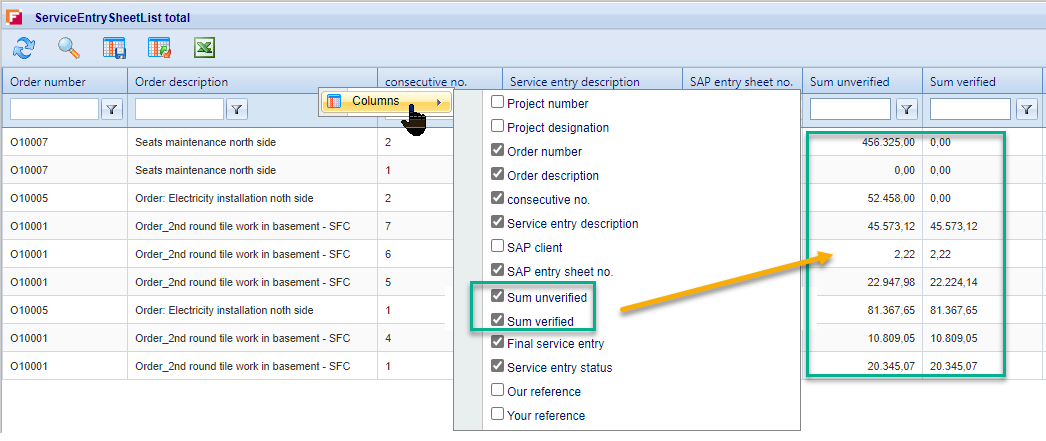Click the save table layout icon

114,47
